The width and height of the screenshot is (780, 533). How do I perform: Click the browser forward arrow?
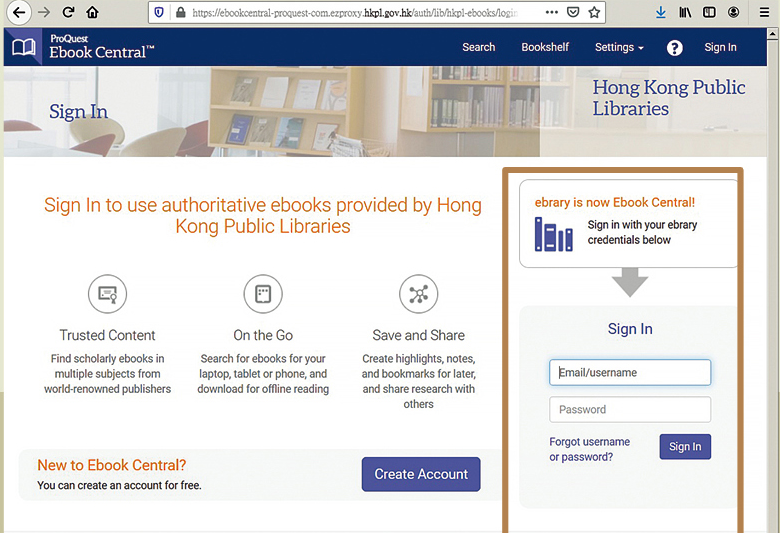click(x=44, y=12)
